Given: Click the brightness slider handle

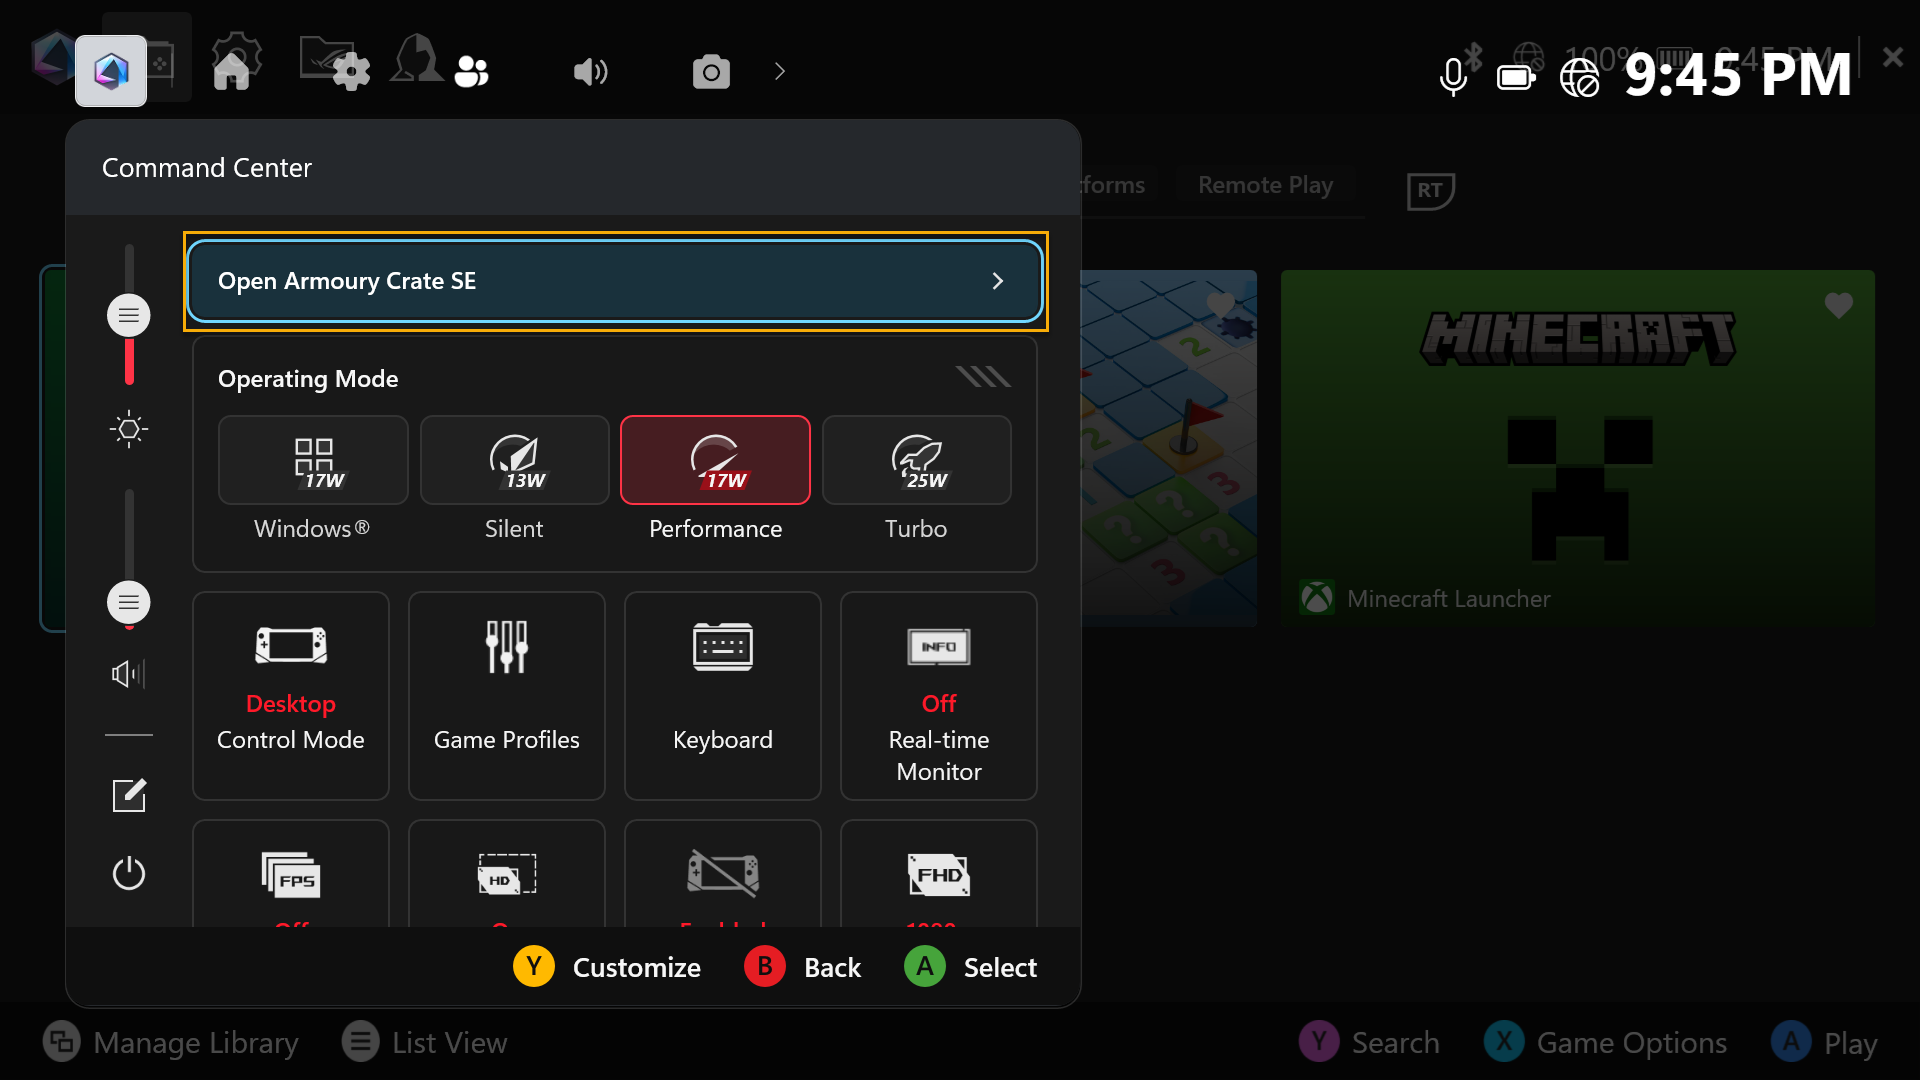Looking at the screenshot, I should [129, 316].
